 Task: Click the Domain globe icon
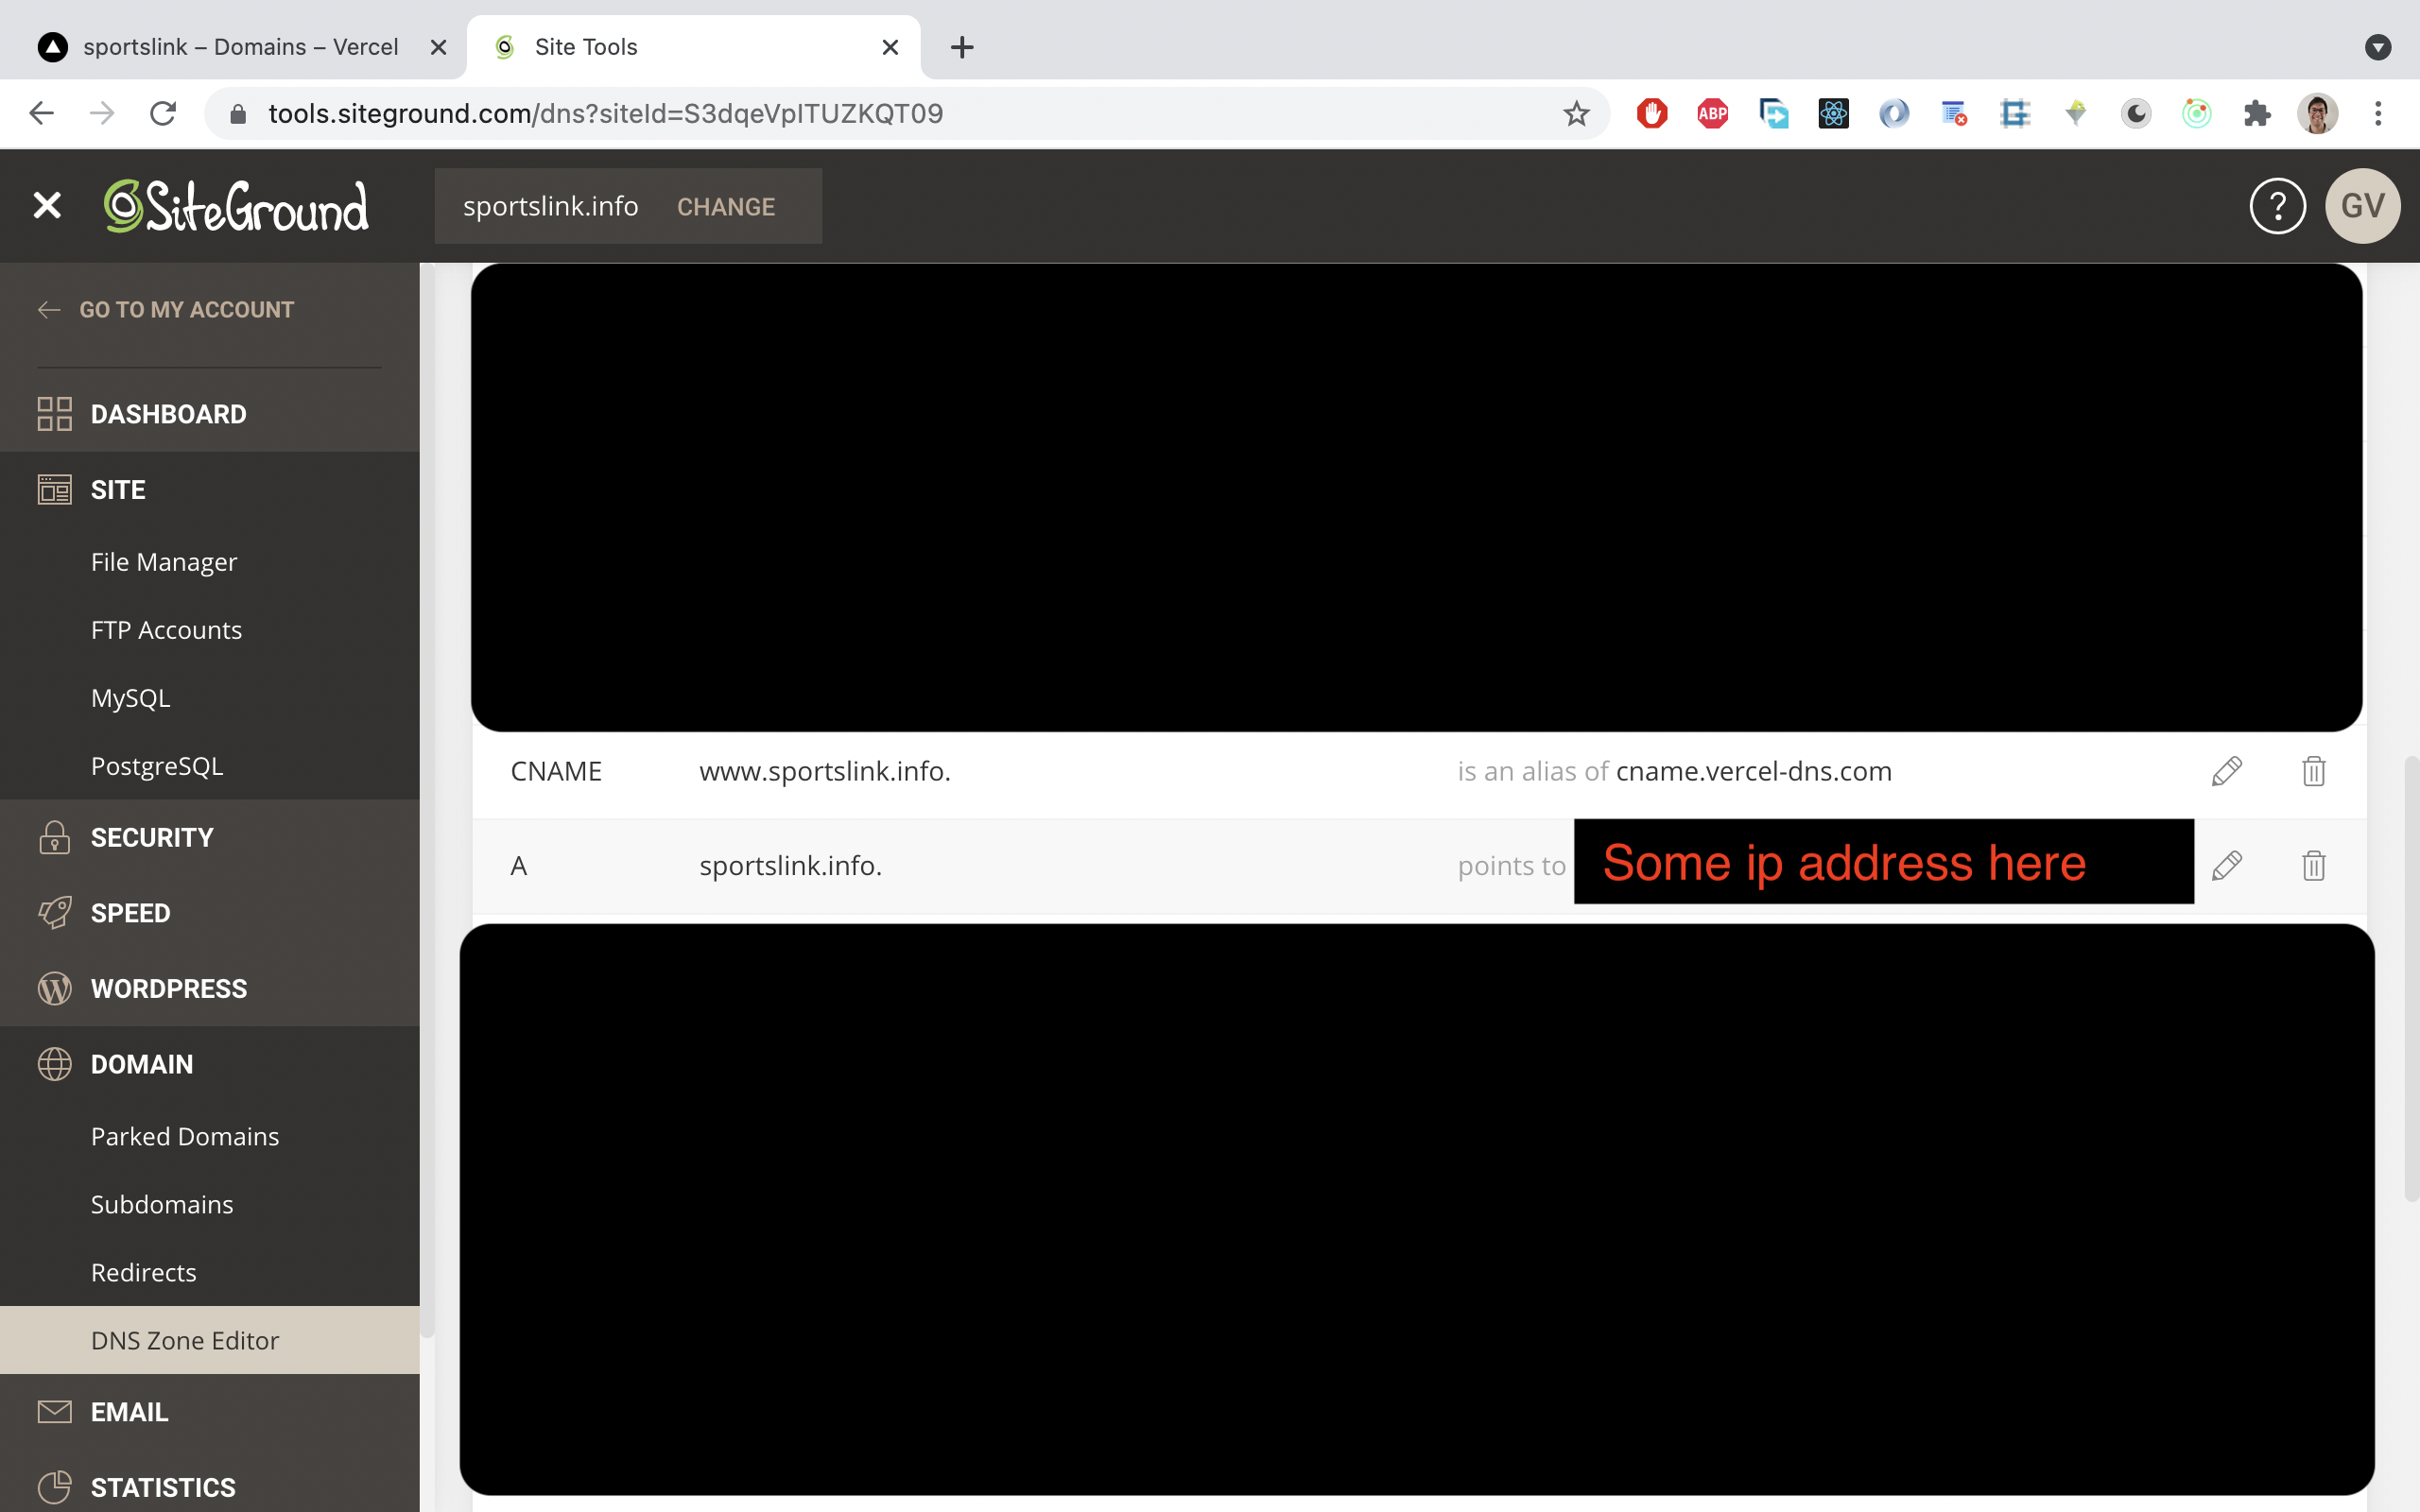point(54,1064)
